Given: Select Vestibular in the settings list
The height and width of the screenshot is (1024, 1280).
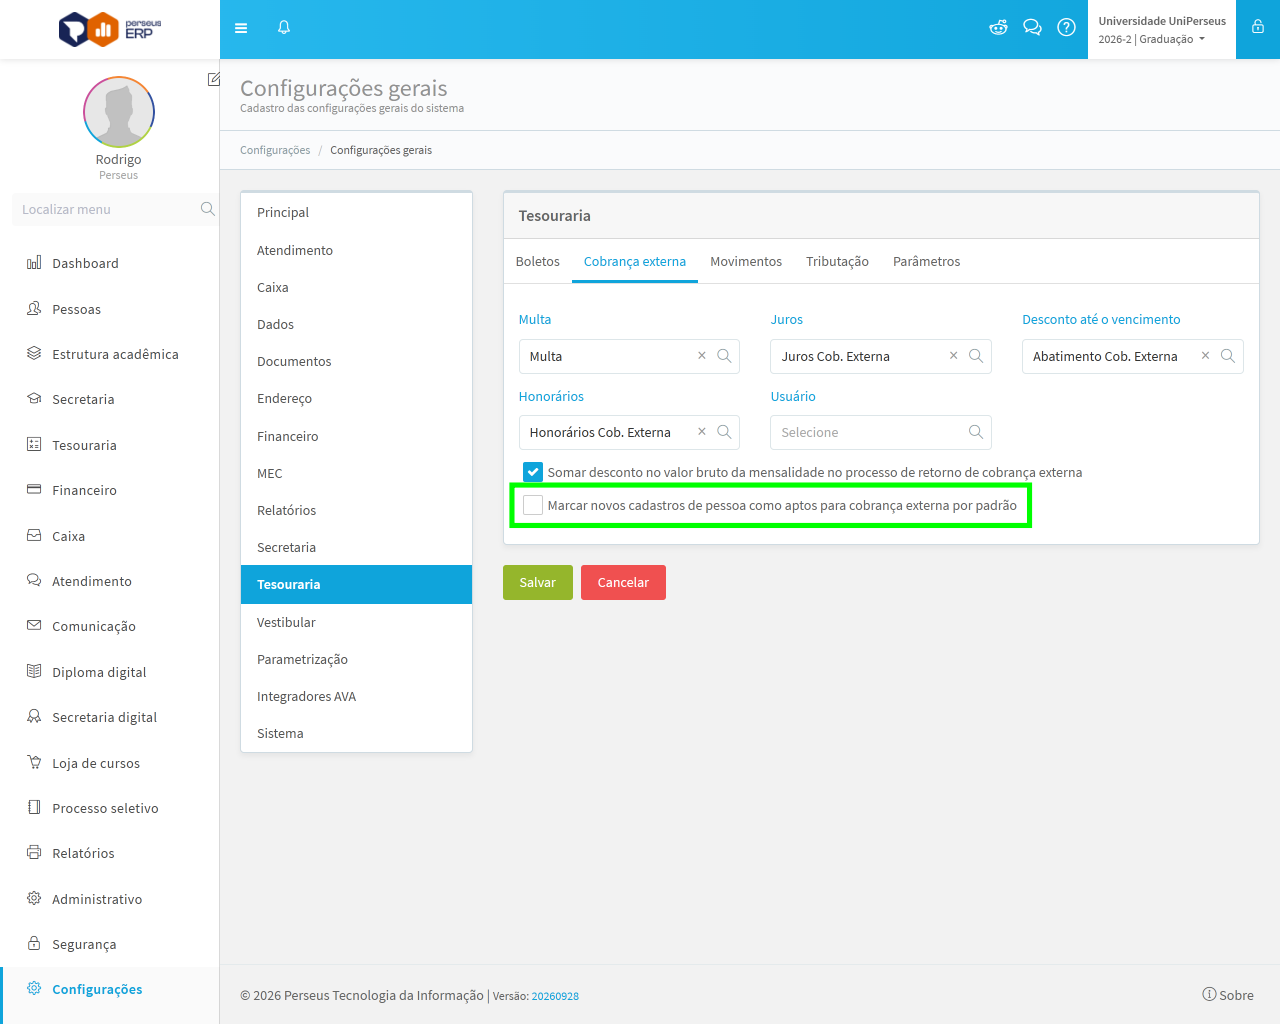Looking at the screenshot, I should 356,622.
